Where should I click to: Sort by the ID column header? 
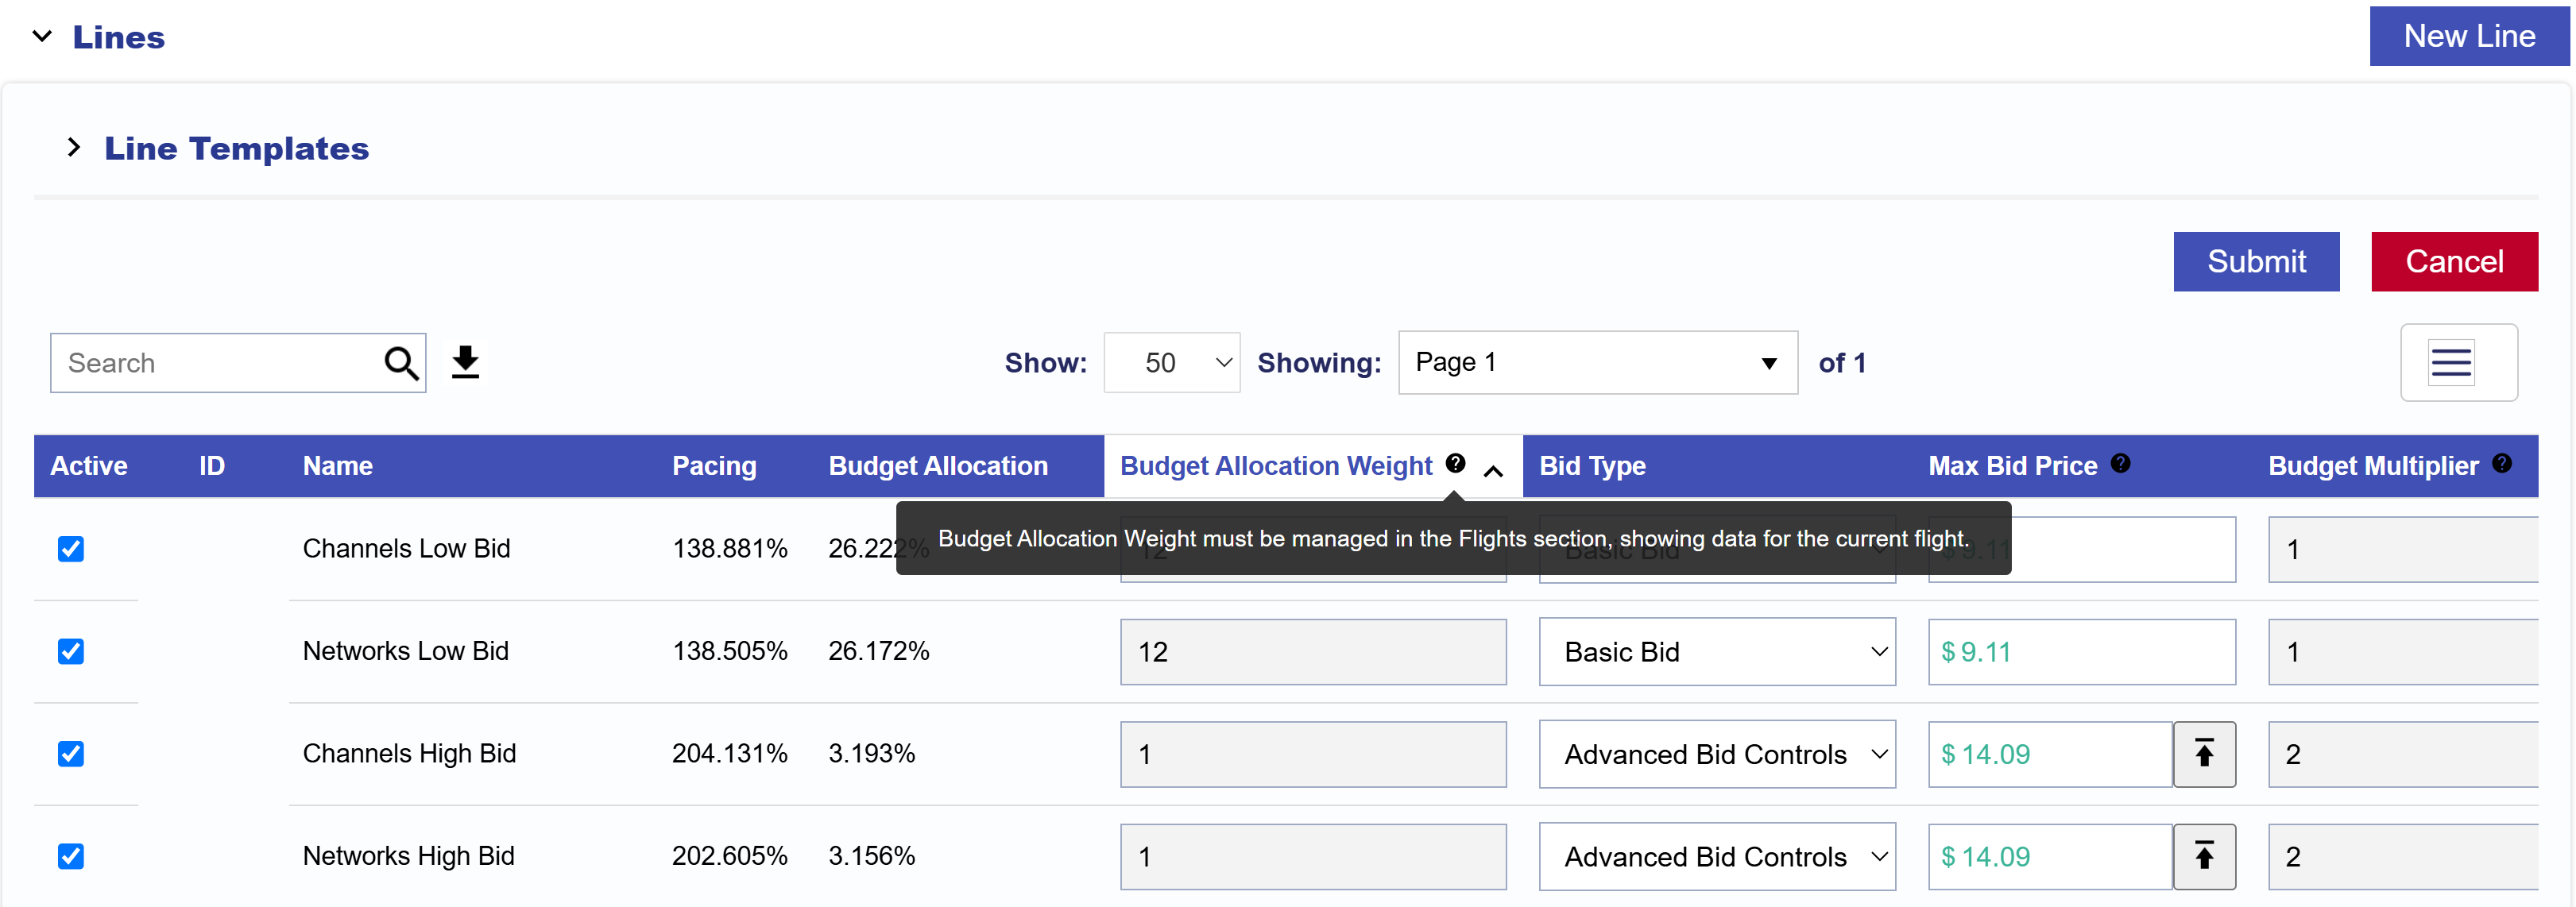tap(212, 466)
